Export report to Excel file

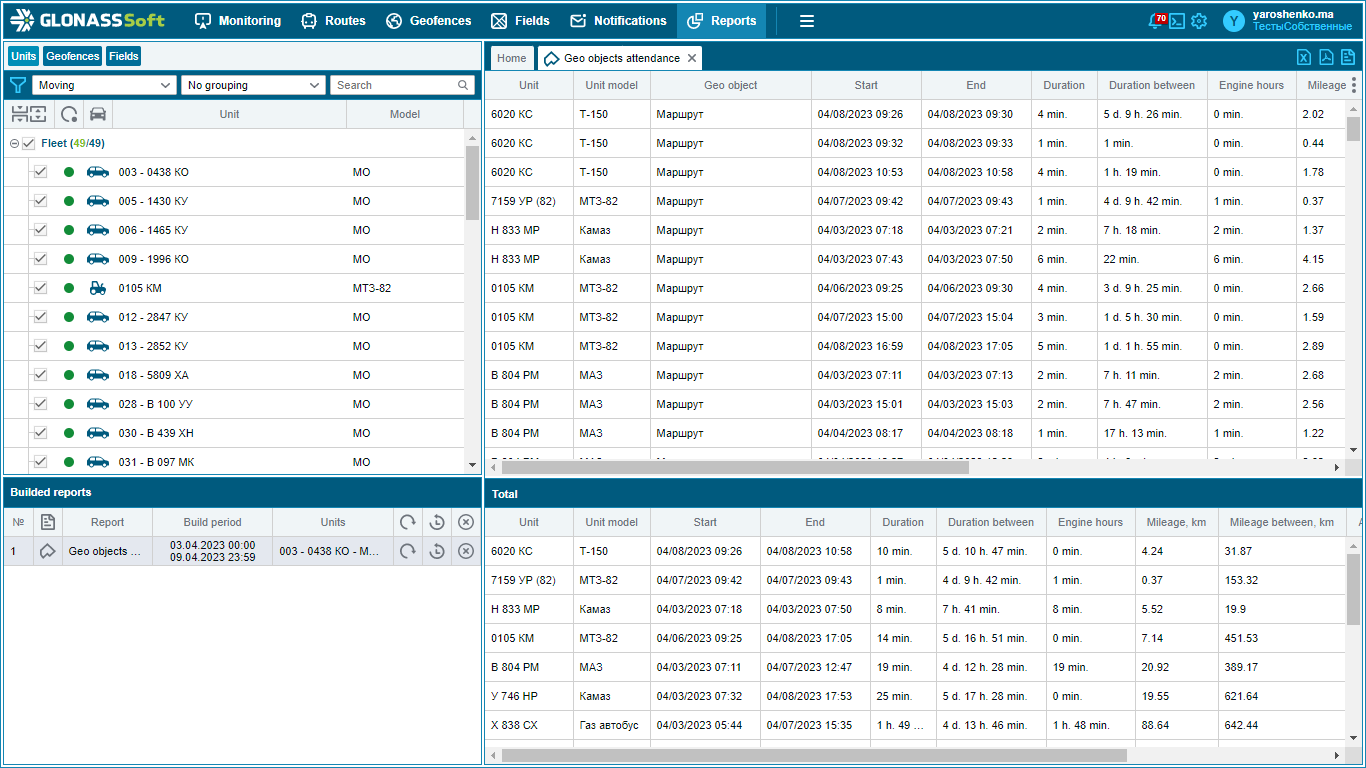[x=1304, y=57]
